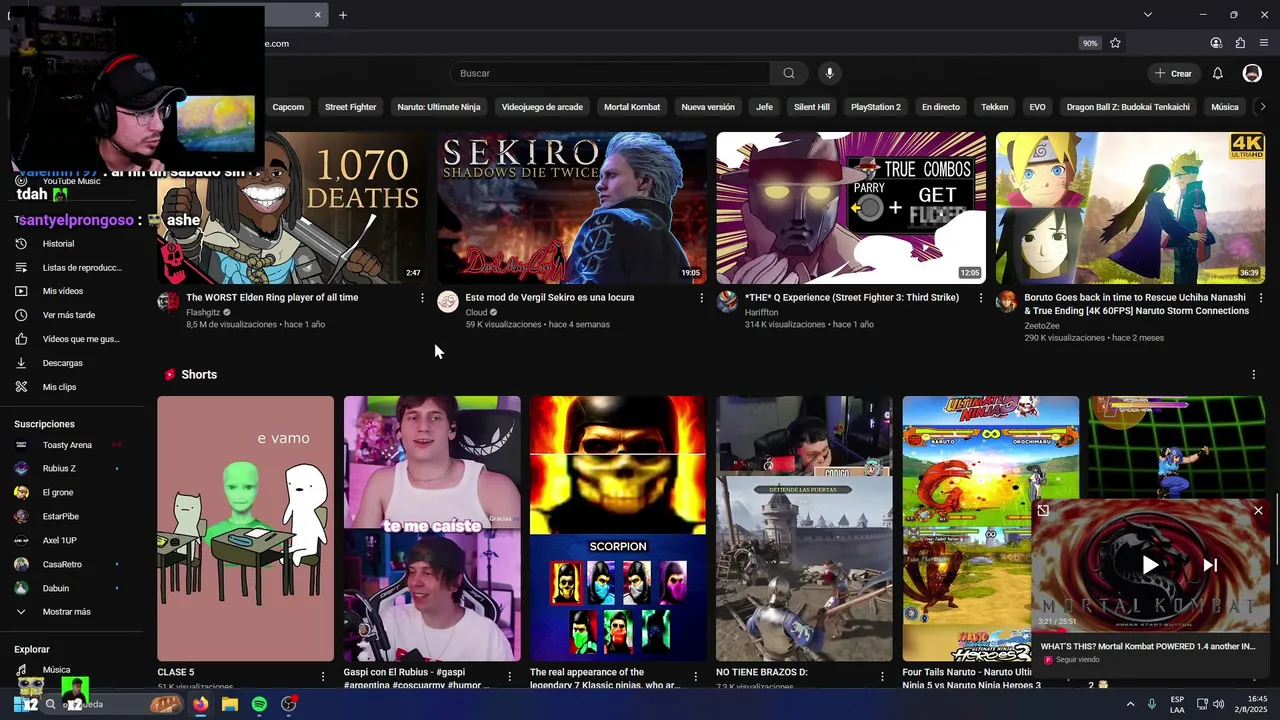Open the browser tab list dropdown
Viewport: 1280px width, 720px height.
(x=1148, y=15)
